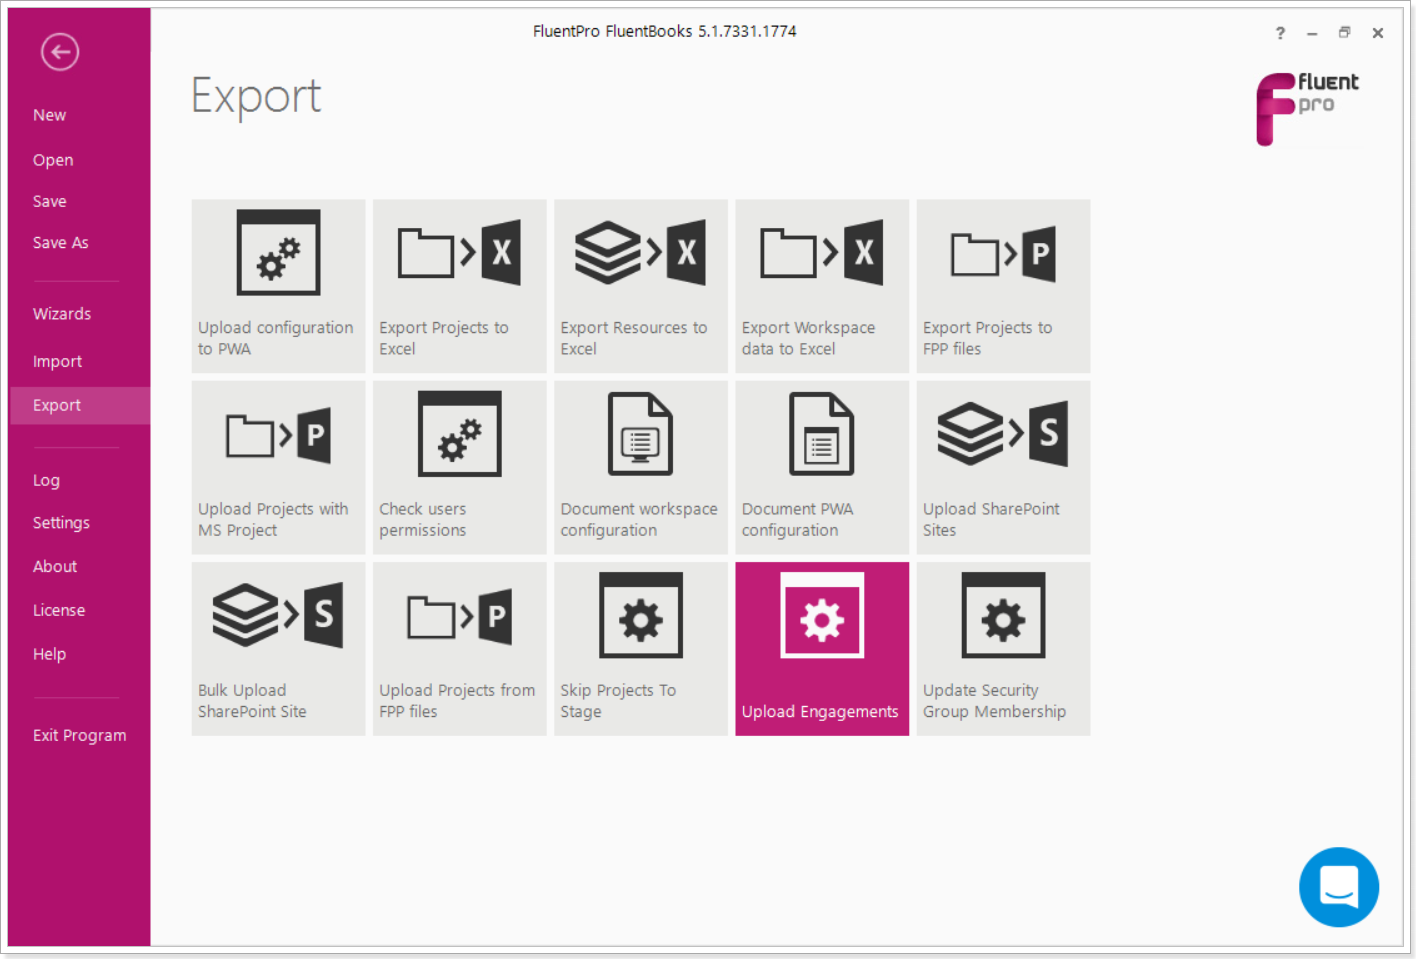Open the Check users permissions tile
Viewport: 1416px width, 959px height.
(460, 467)
